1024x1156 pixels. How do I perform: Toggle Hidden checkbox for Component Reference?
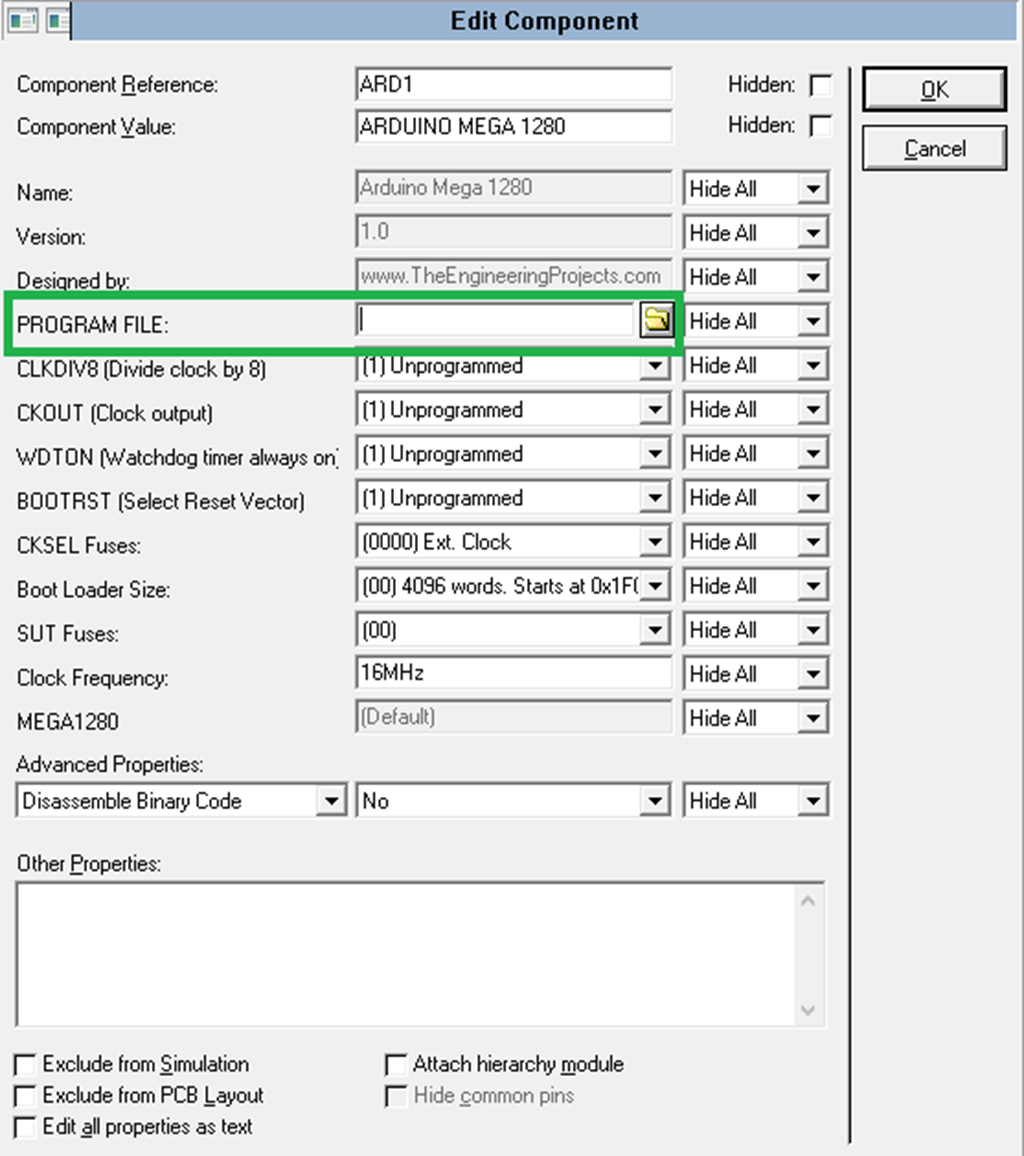(x=820, y=85)
